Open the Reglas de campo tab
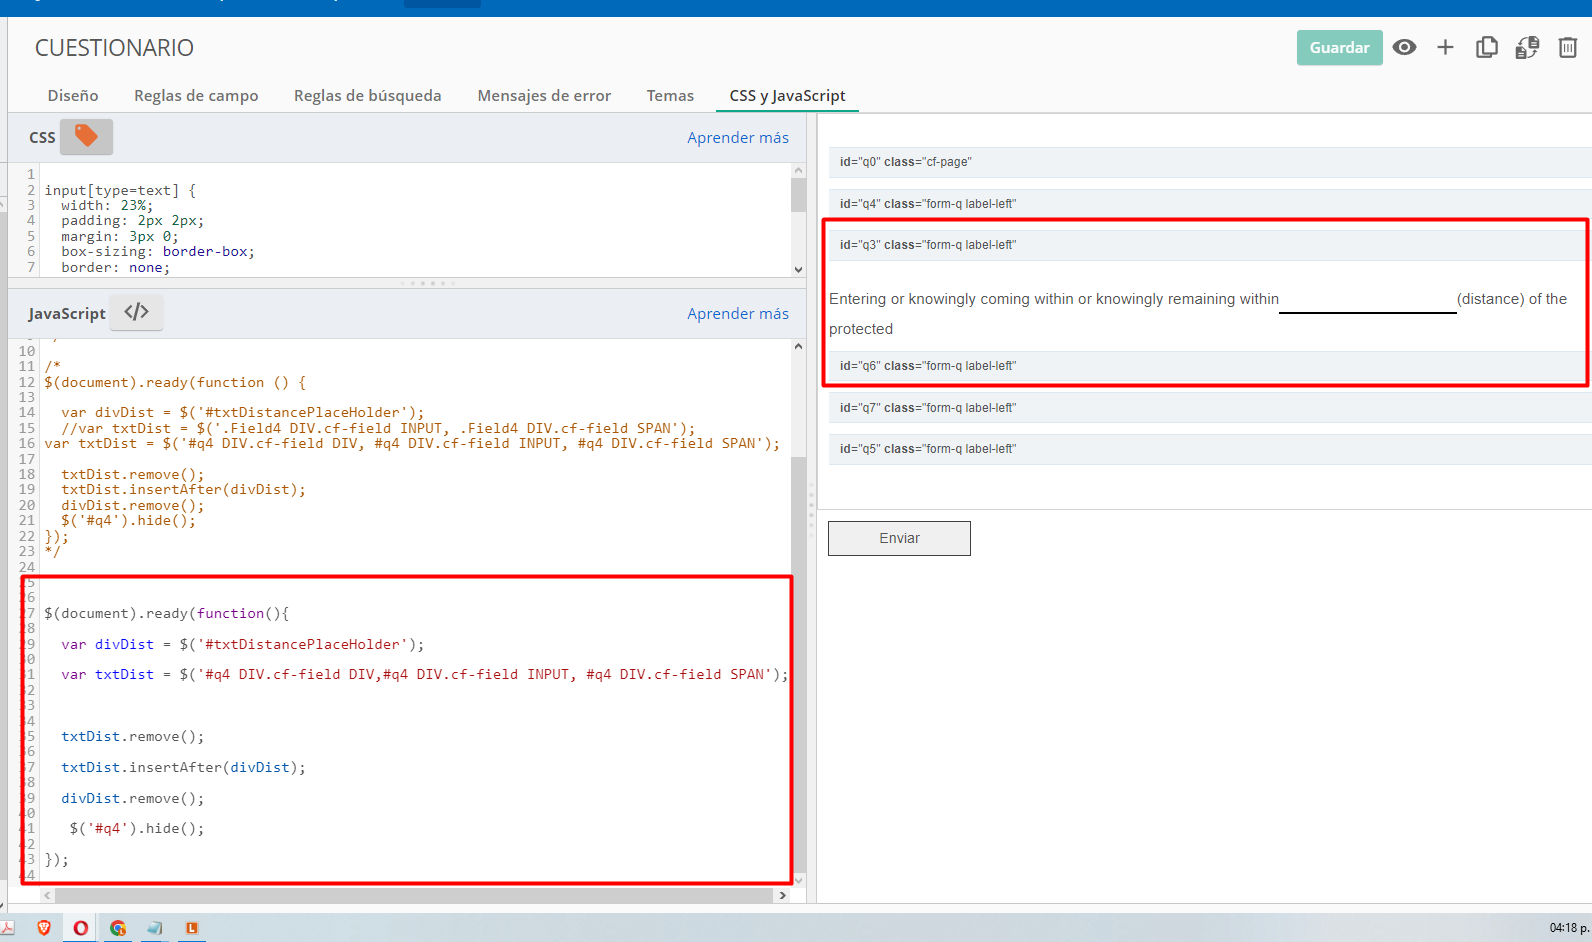1592x942 pixels. (x=196, y=96)
